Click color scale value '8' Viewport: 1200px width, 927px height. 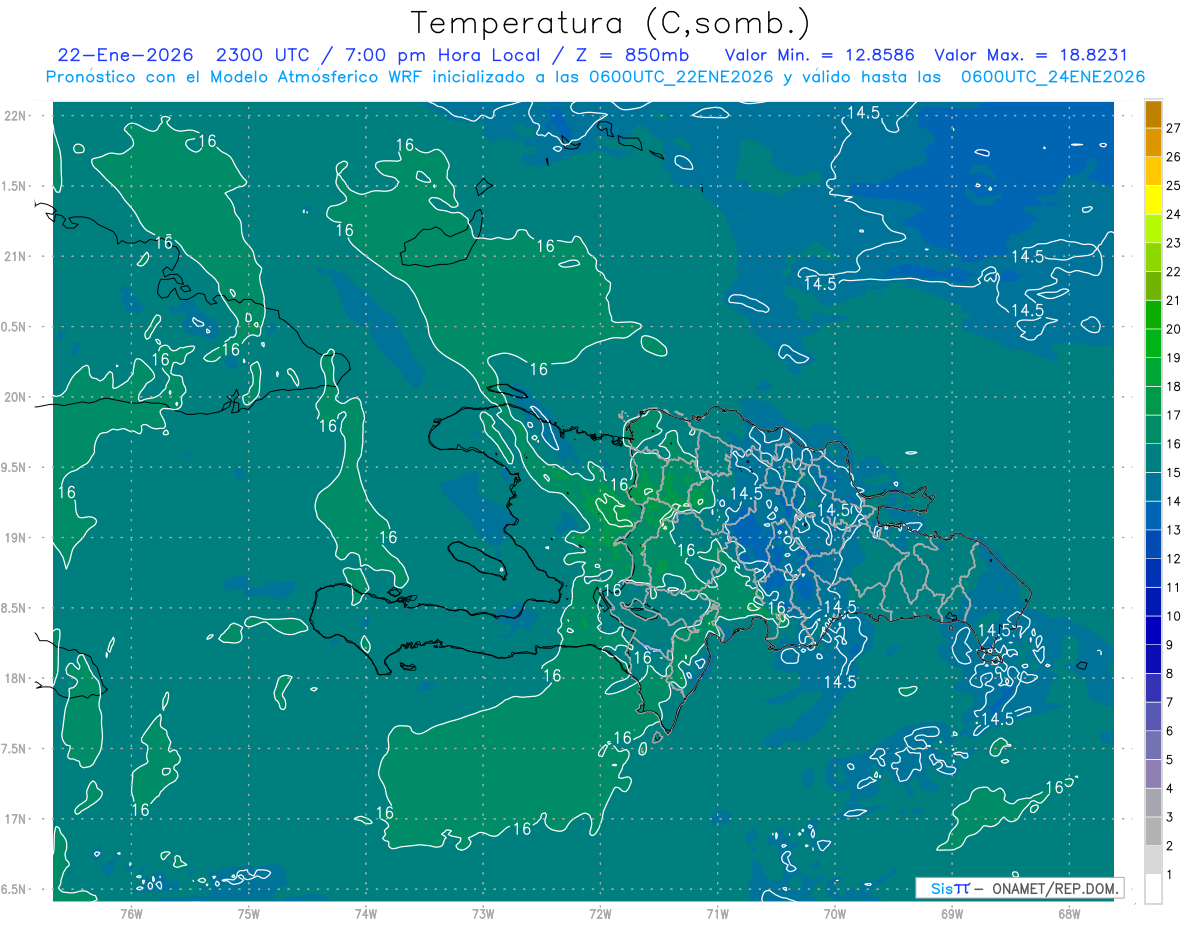(1170, 674)
